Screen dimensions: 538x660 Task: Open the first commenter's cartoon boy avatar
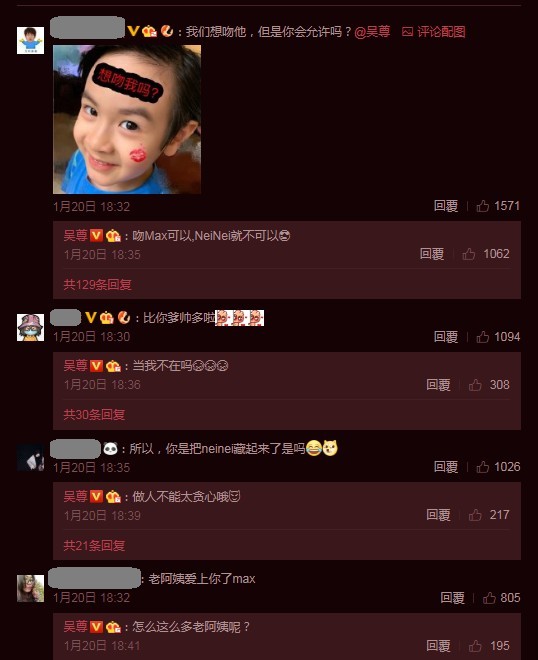pos(30,40)
